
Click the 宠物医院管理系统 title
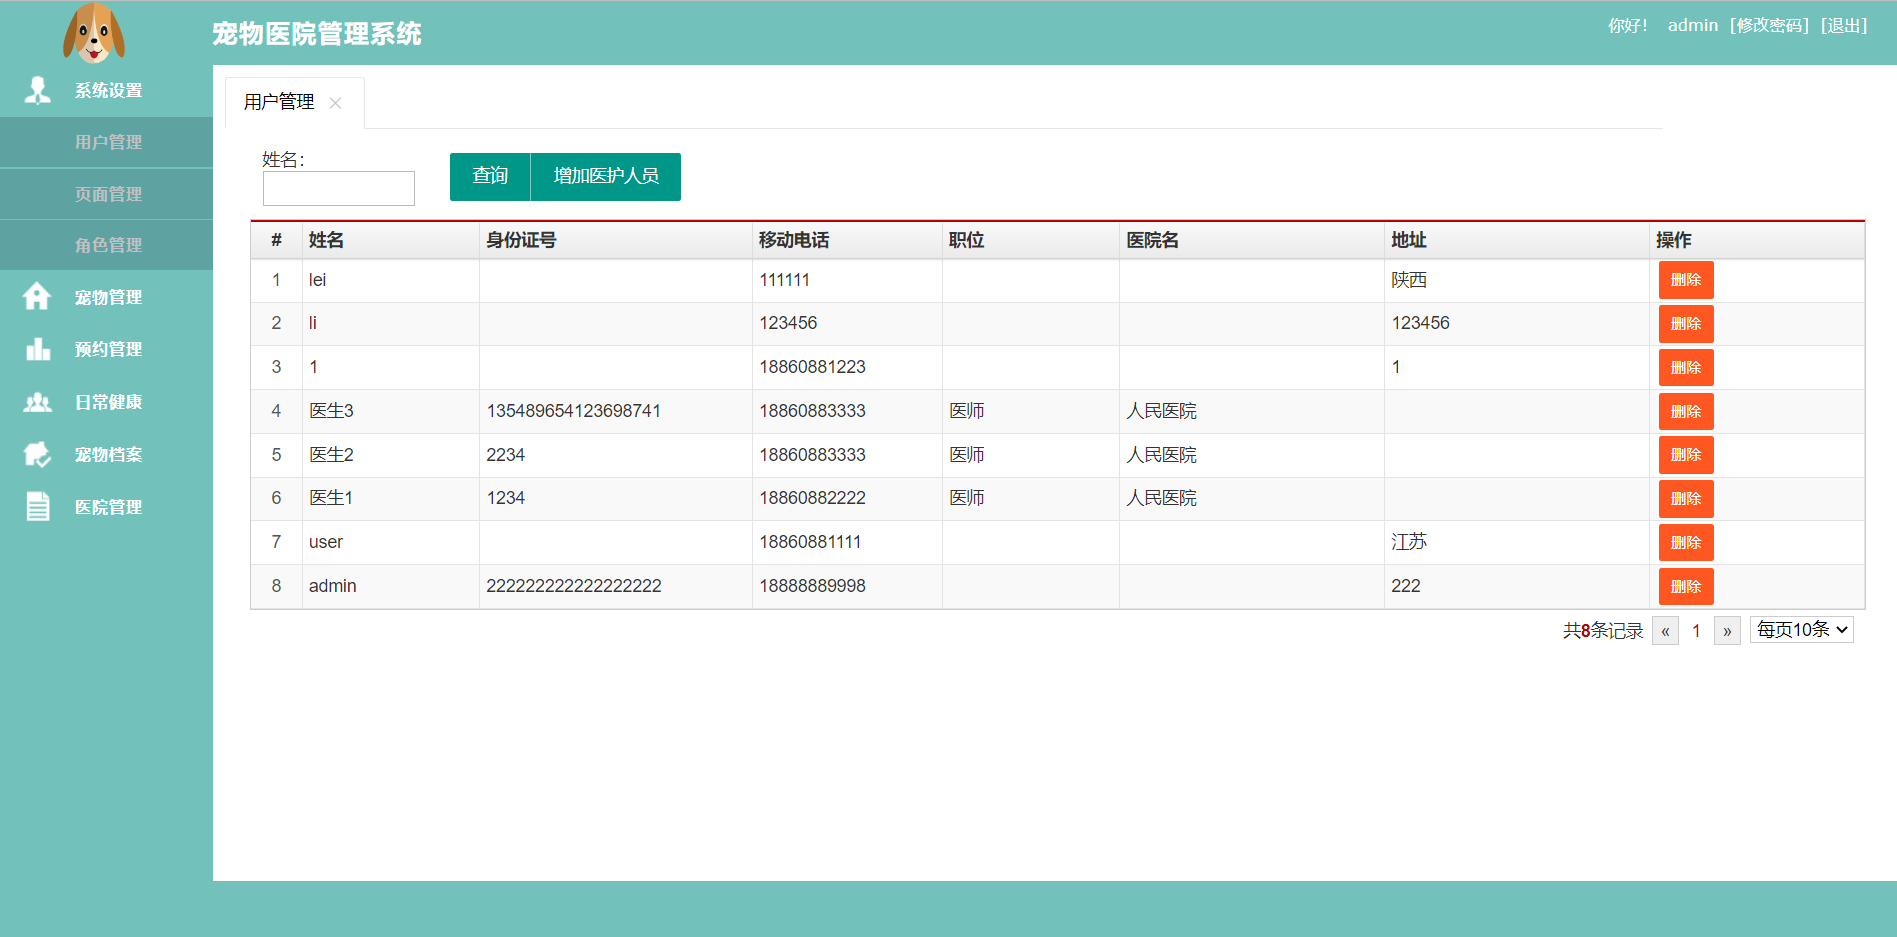point(317,34)
